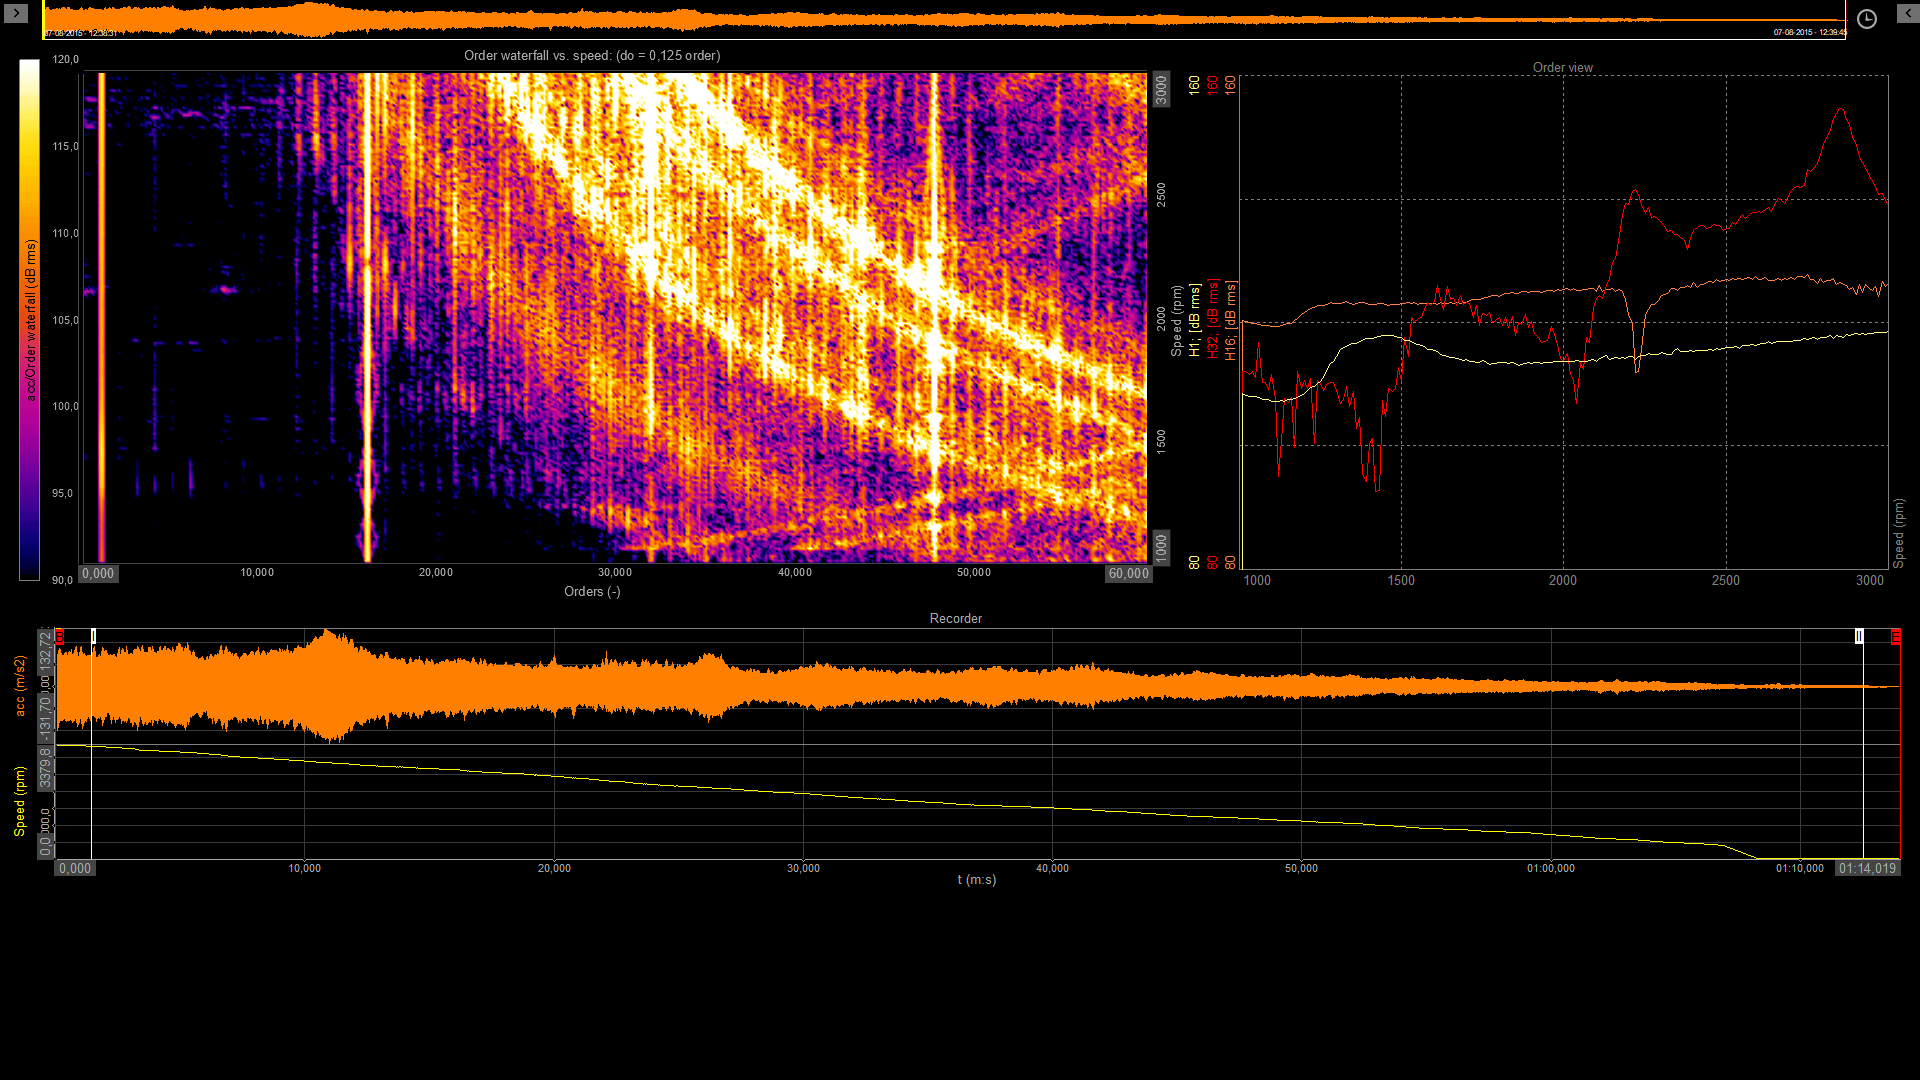Screen dimensions: 1920x1080
Task: Click the H16 [dB rms] channel label
Action: tap(1231, 320)
